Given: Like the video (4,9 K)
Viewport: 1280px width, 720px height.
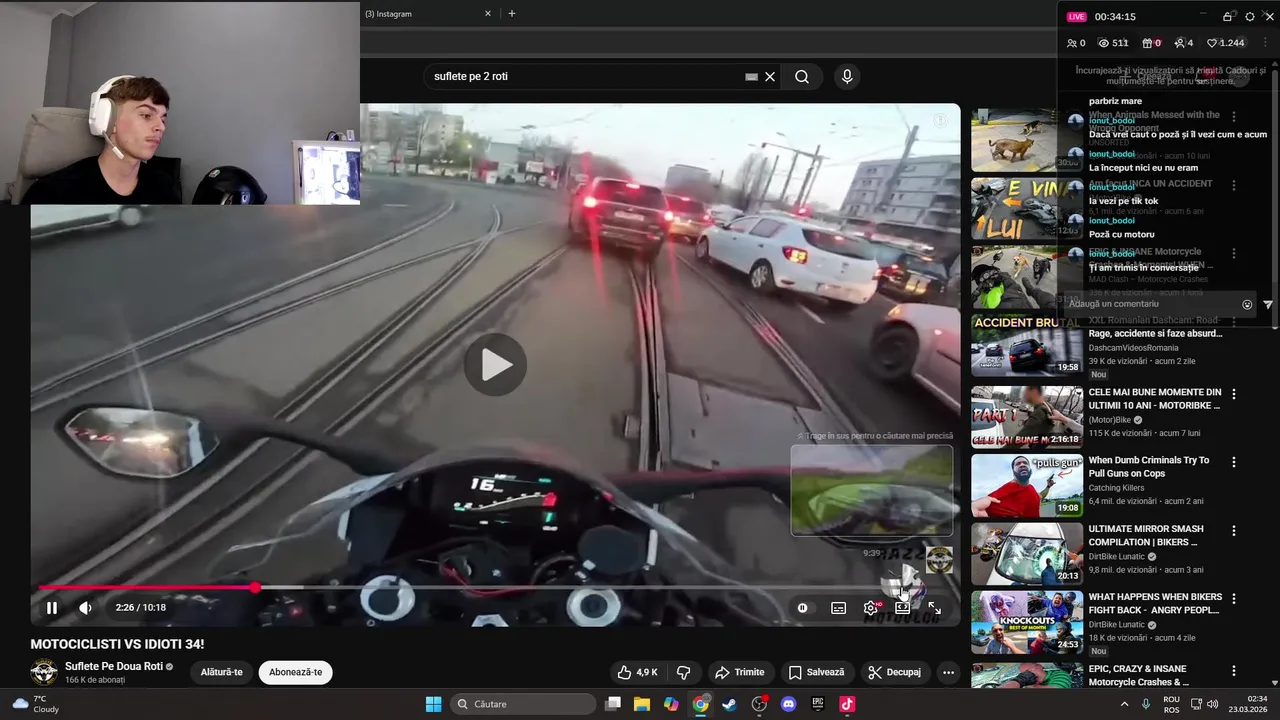Looking at the screenshot, I should [637, 672].
